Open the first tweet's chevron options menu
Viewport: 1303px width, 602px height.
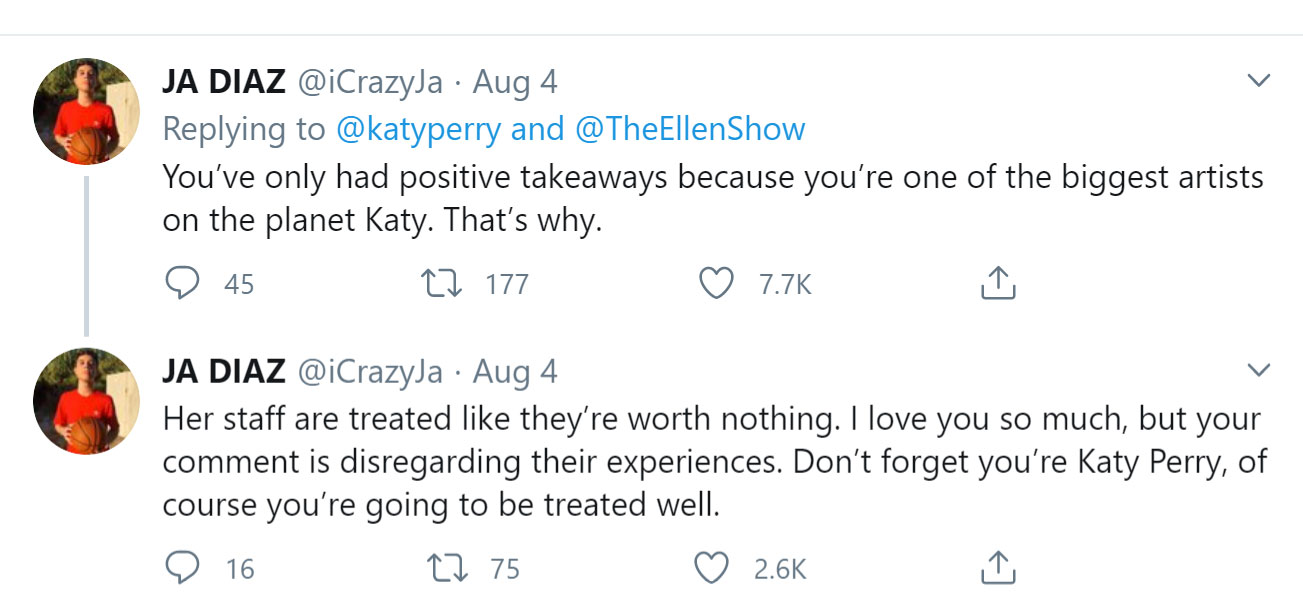tap(1259, 81)
